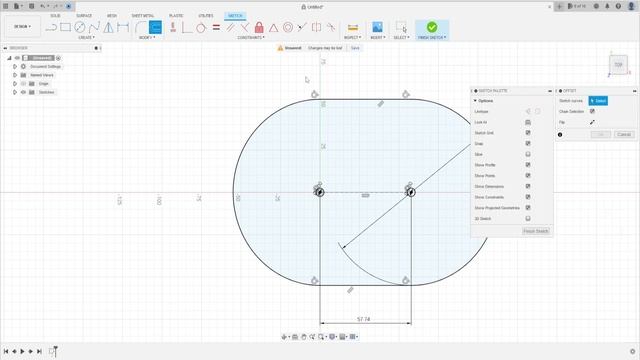This screenshot has width=640, height=360.
Task: Open the Constraints dropdown menu
Action: click(x=251, y=38)
